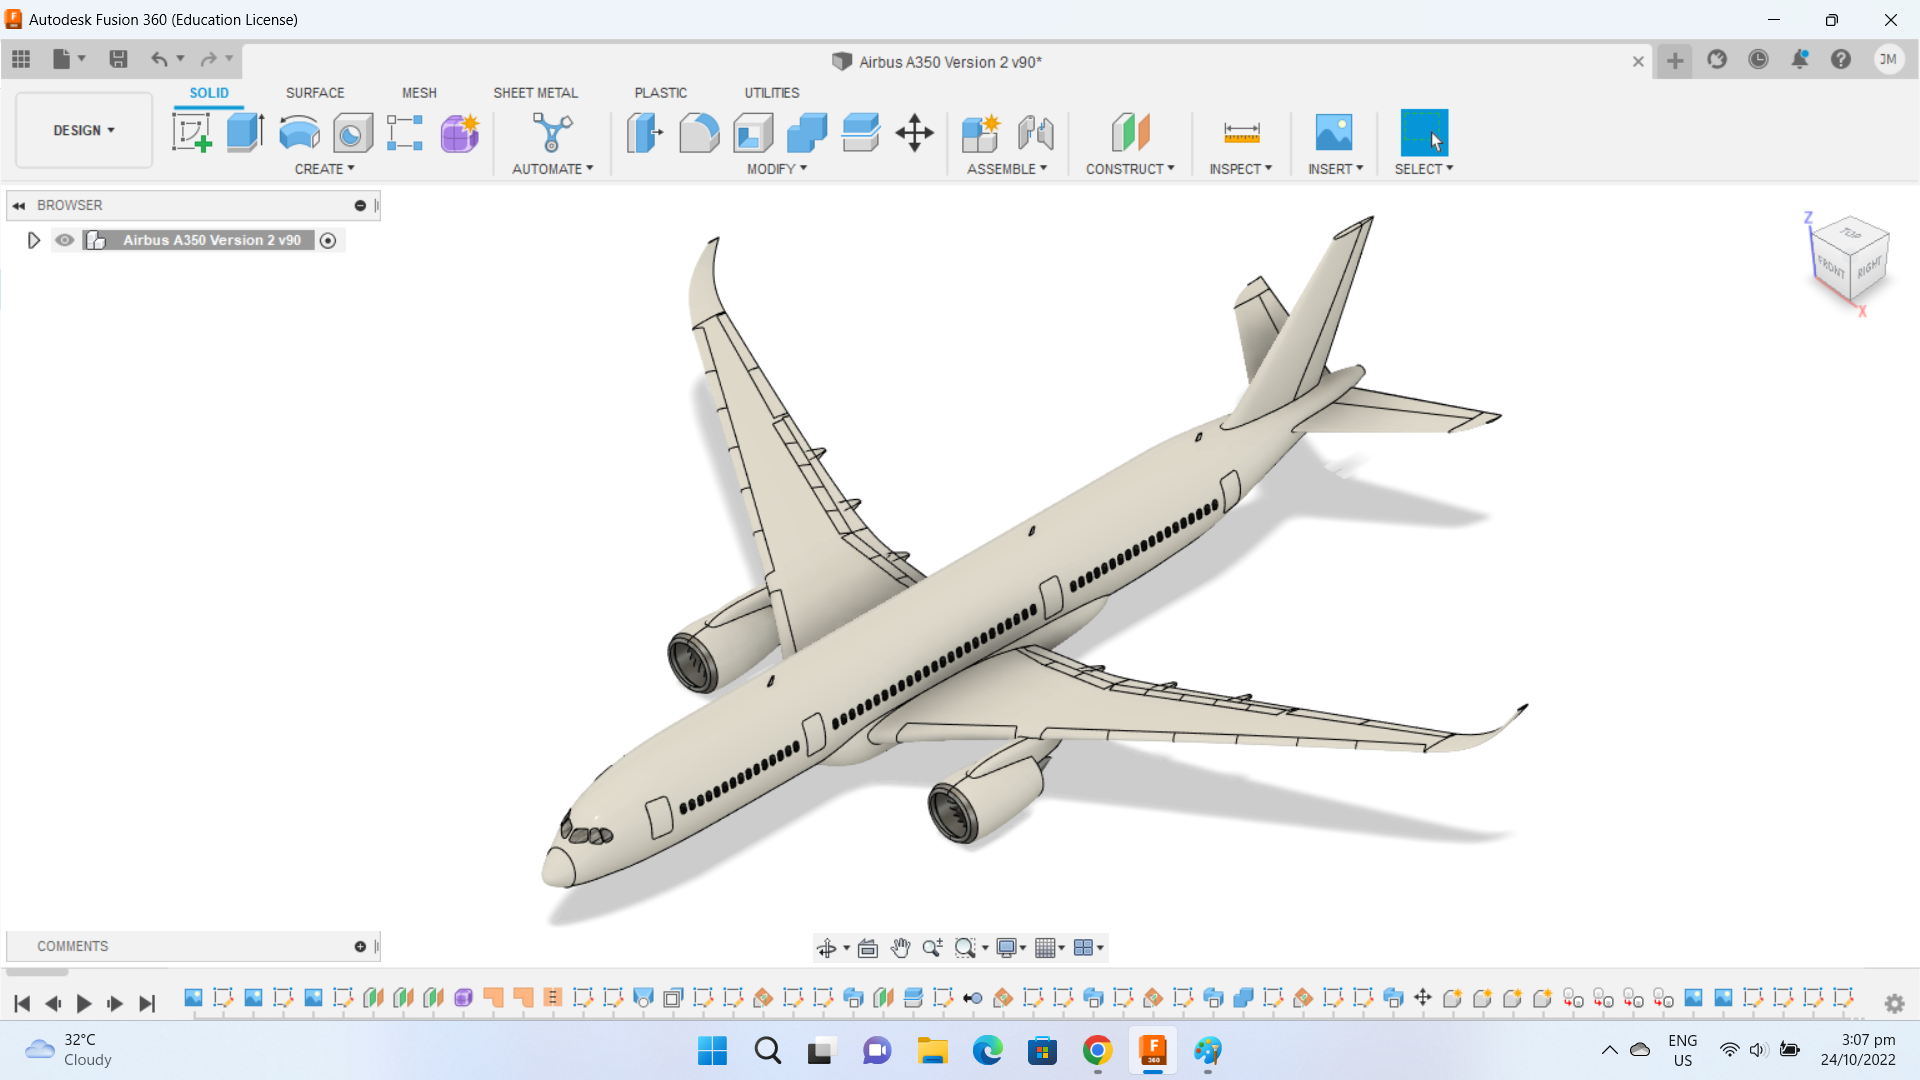Open the Help question mark icon

pos(1841,60)
